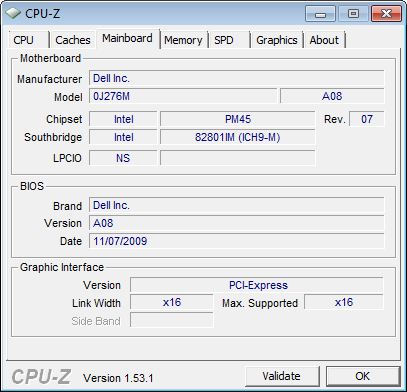Click the CPU-Z window title text
The width and height of the screenshot is (407, 392).
[x=43, y=14]
